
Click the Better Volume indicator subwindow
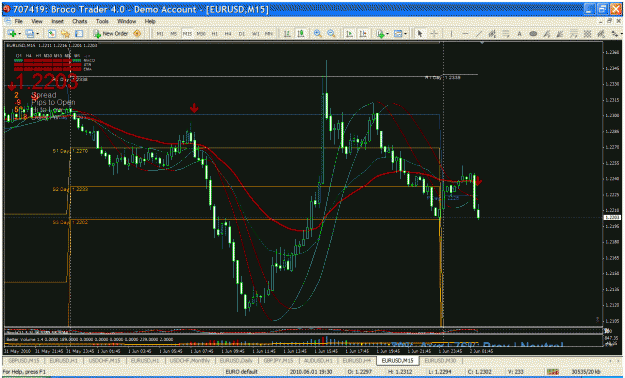[303, 340]
